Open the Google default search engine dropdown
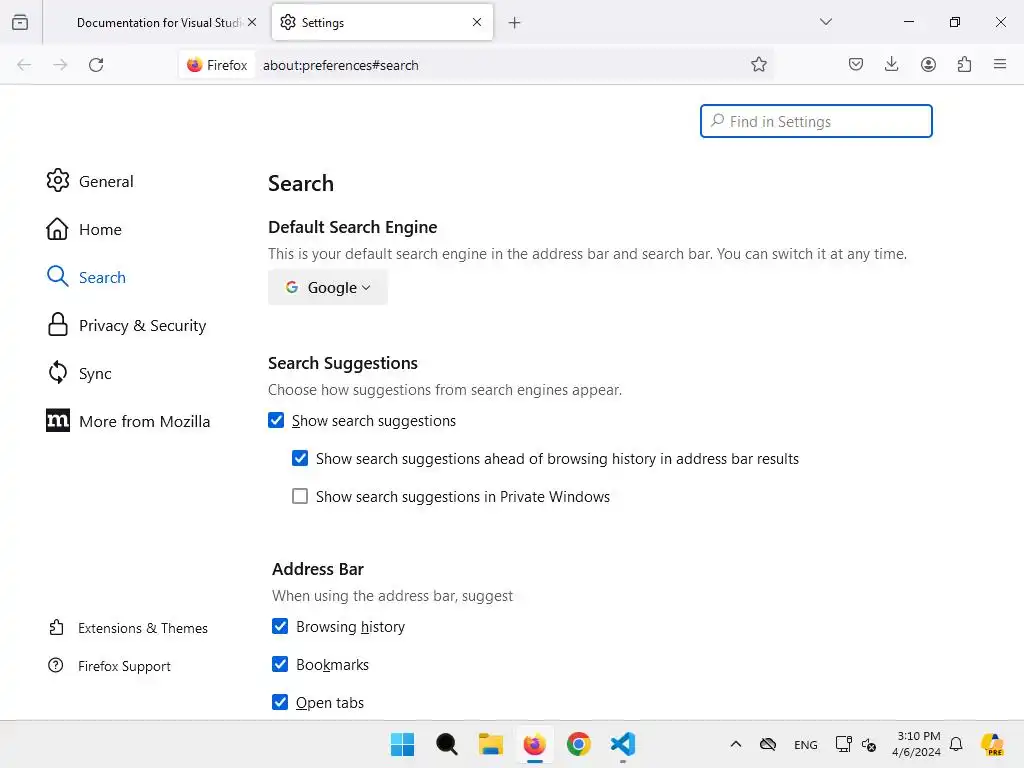 (328, 288)
